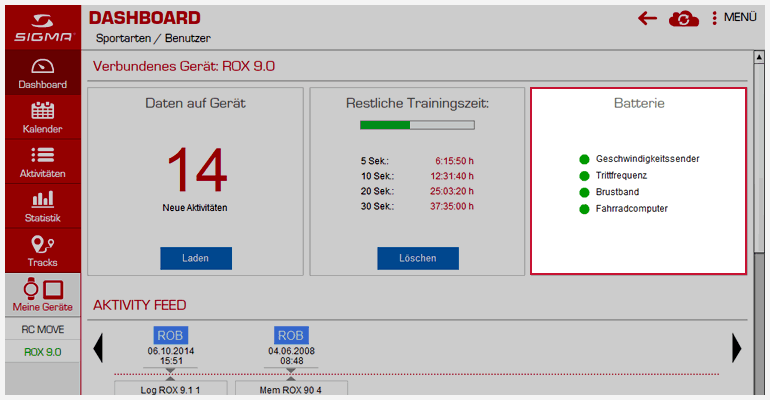Click Trittfrequenz green status dot
770x400 pixels.
[x=584, y=176]
